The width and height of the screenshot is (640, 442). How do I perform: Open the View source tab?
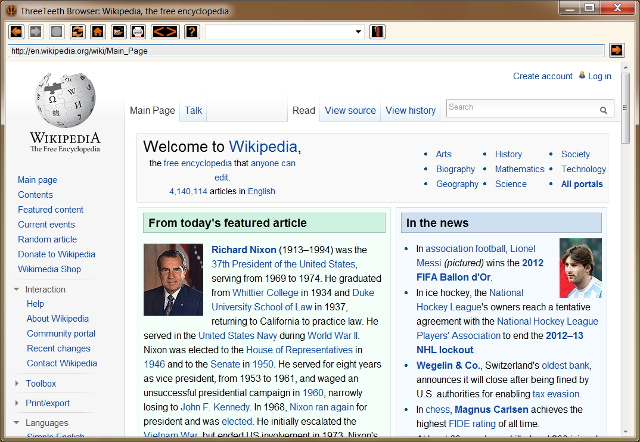pyautogui.click(x=350, y=110)
